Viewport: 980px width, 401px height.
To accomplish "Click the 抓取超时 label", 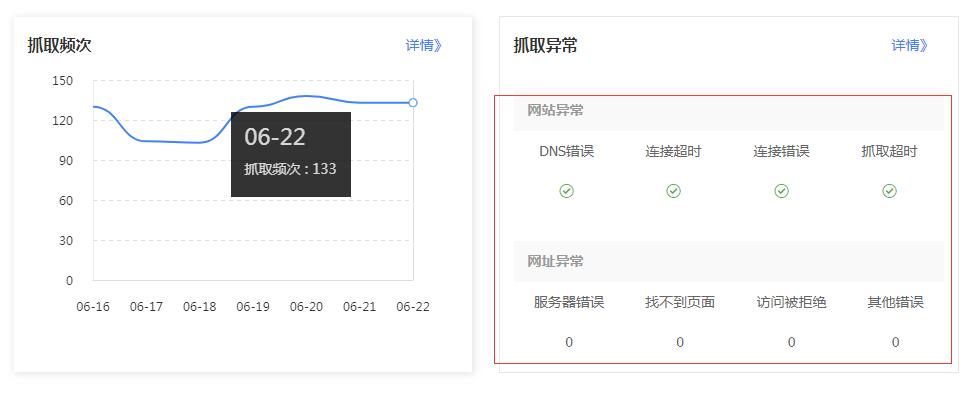I will tap(889, 152).
